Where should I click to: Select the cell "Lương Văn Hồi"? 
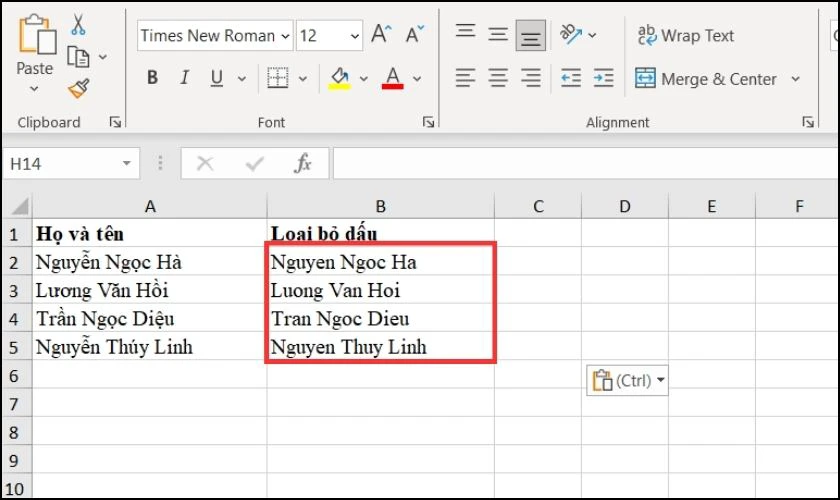[150, 290]
